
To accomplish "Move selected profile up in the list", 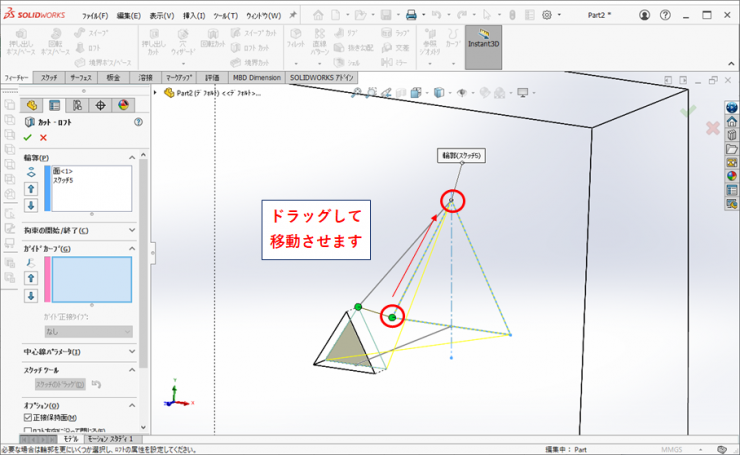I will pos(31,188).
